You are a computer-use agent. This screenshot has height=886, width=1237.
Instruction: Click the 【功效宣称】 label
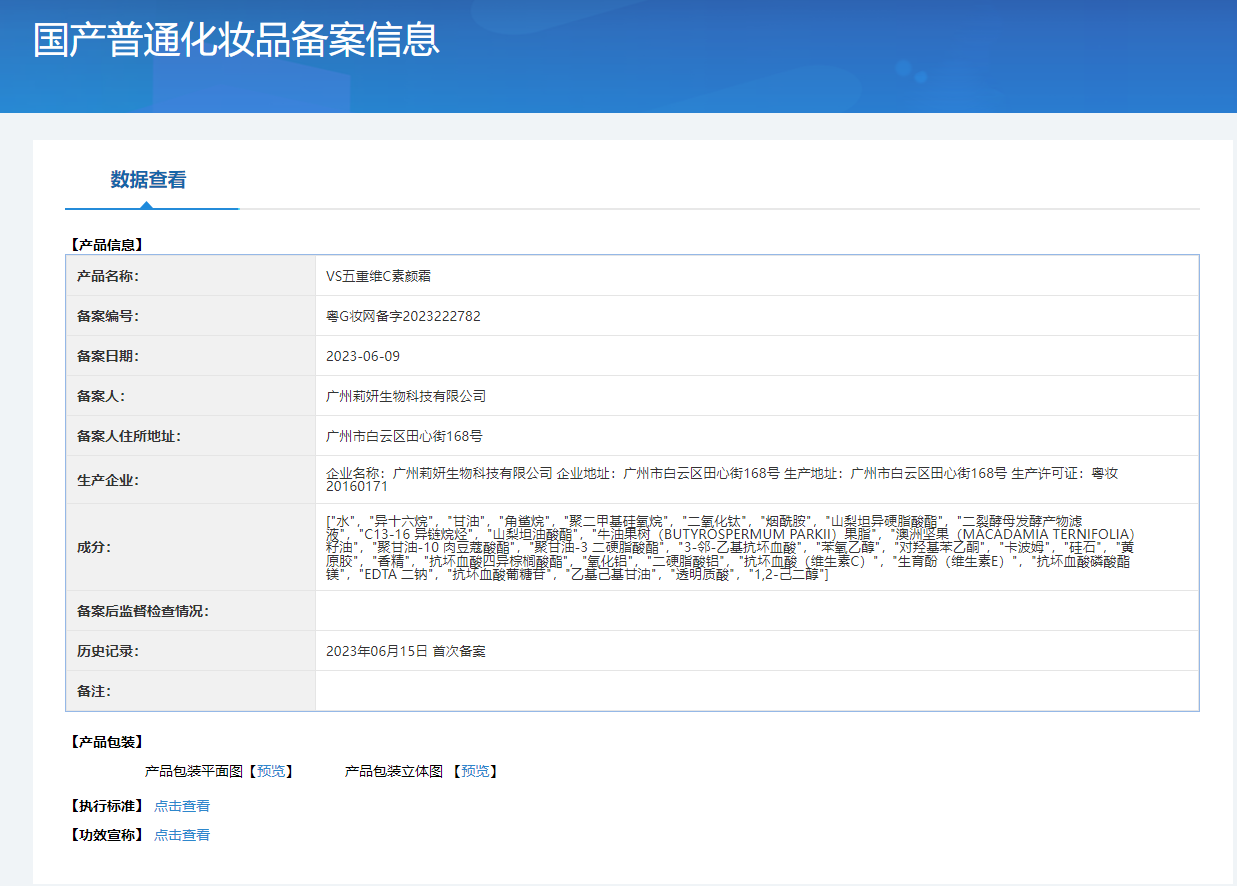point(107,835)
